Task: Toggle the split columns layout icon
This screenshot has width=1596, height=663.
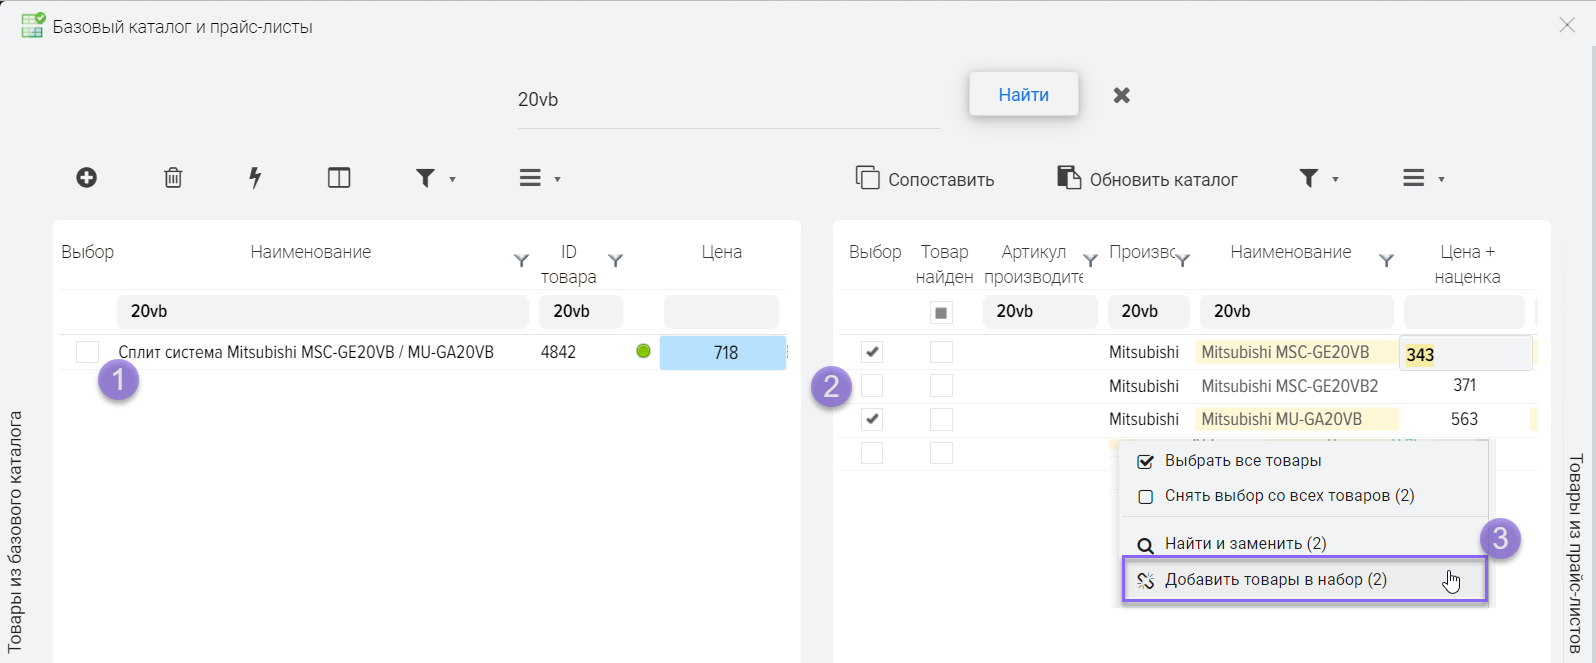Action: point(339,178)
